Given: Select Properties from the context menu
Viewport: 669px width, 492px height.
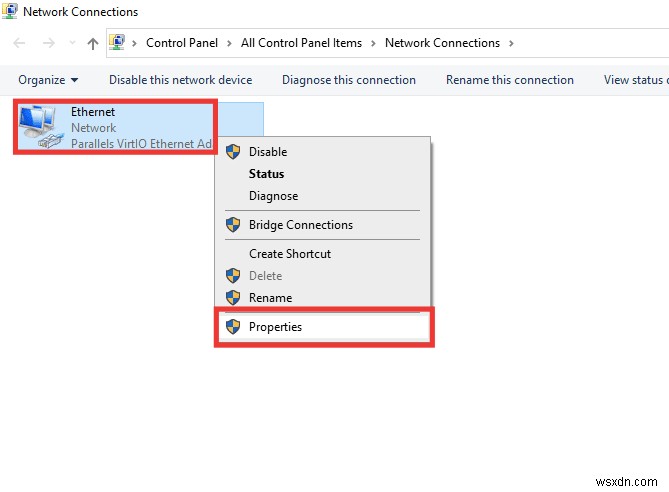Looking at the screenshot, I should click(275, 327).
